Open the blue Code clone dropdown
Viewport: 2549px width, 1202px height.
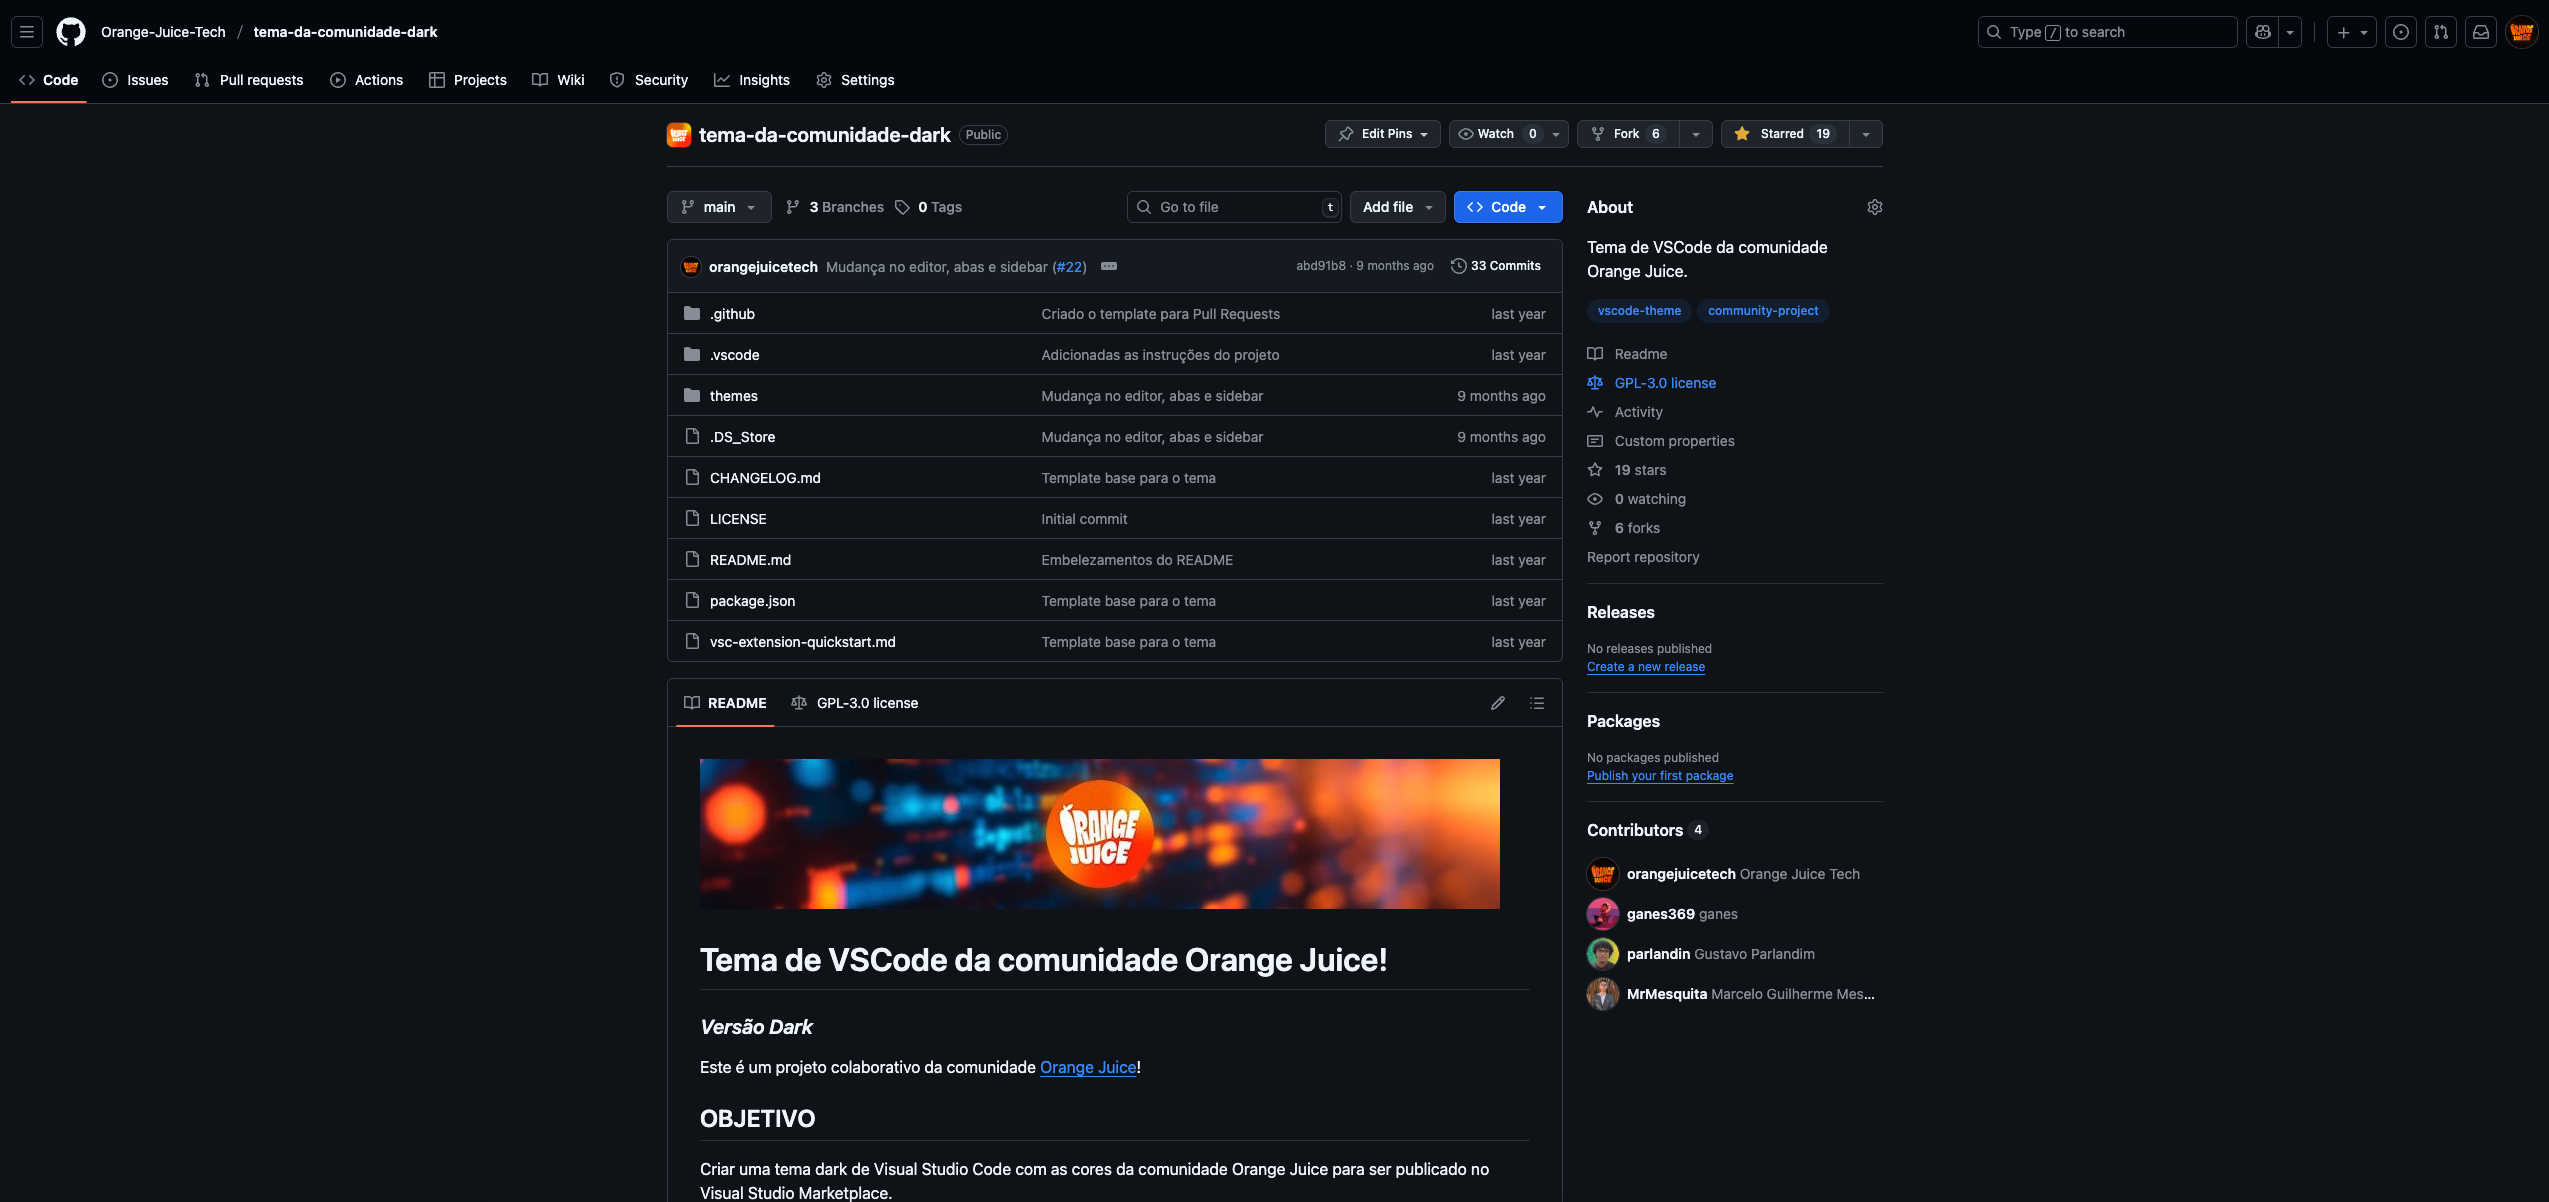[1507, 207]
